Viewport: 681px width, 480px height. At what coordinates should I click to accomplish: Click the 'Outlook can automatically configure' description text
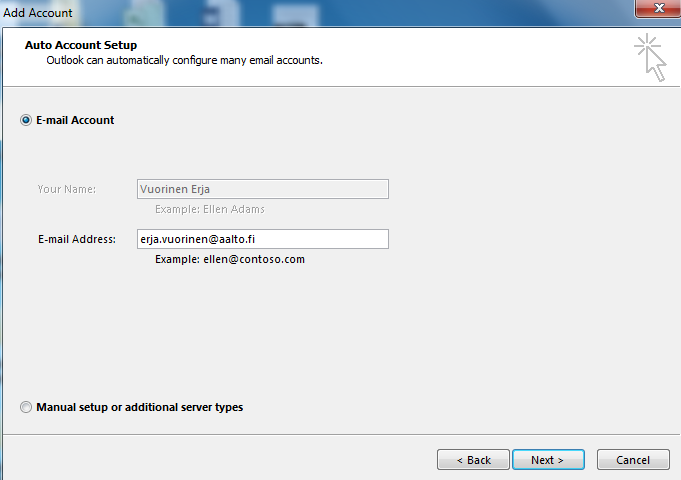point(184,61)
